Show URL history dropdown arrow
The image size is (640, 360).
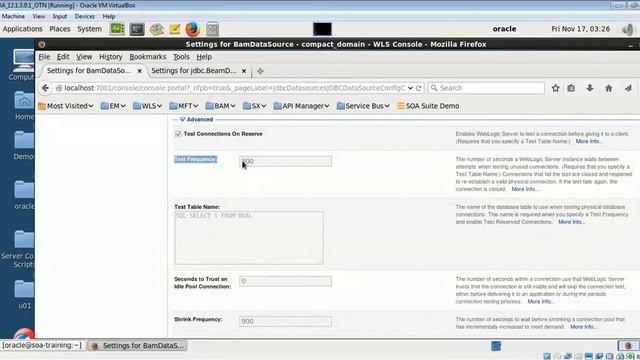(x=410, y=88)
